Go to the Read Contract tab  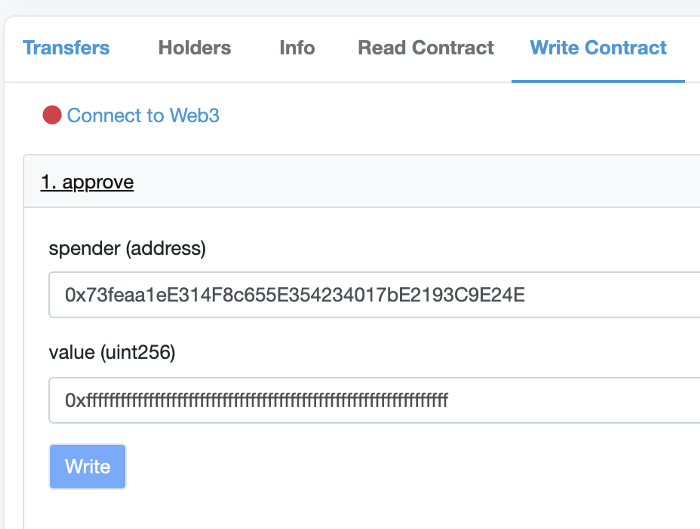[x=426, y=47]
